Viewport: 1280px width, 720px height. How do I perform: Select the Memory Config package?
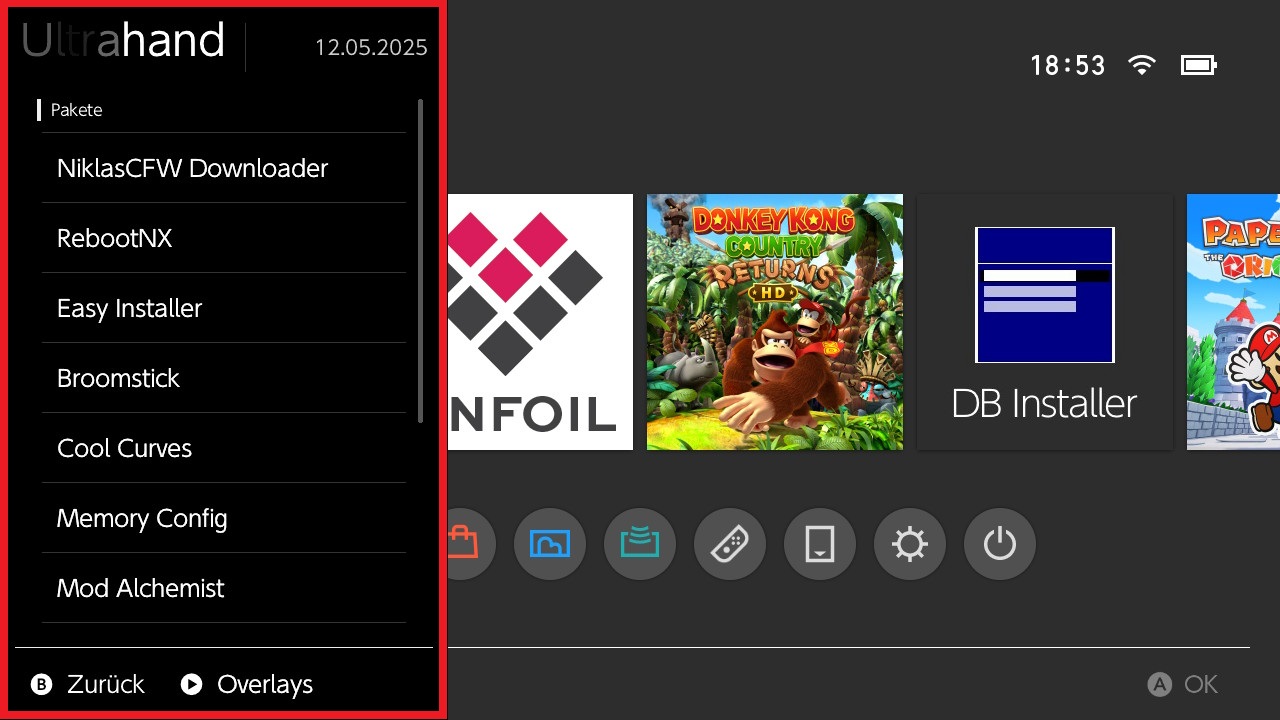(224, 518)
